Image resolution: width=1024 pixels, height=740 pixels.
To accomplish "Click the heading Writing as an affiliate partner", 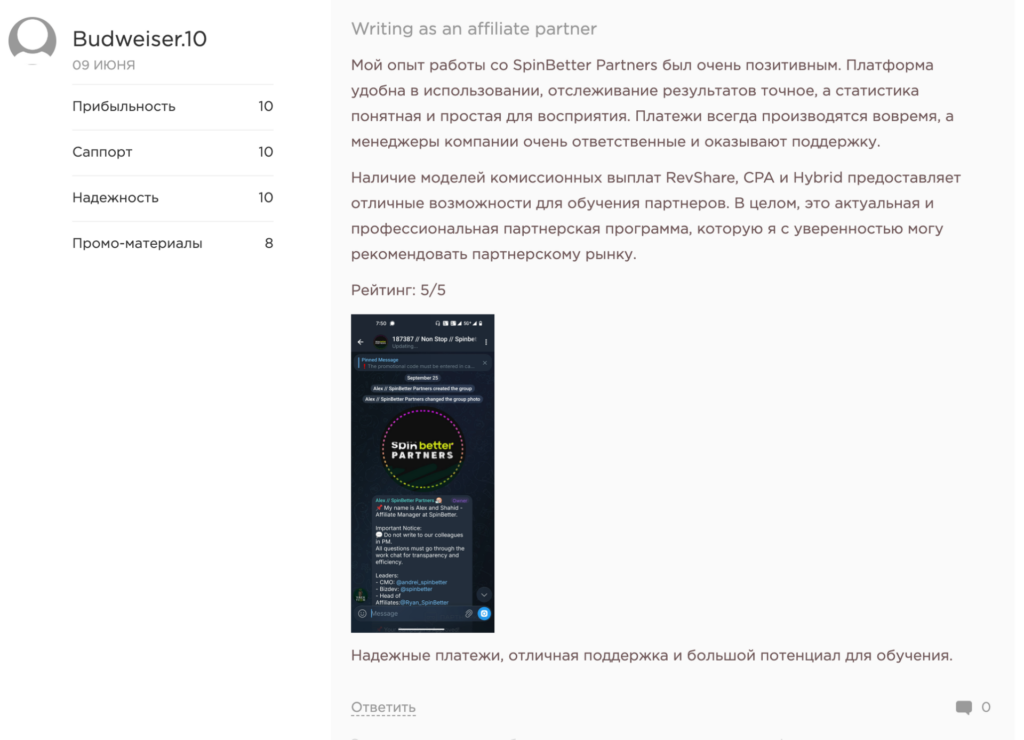I will pyautogui.click(x=473, y=29).
